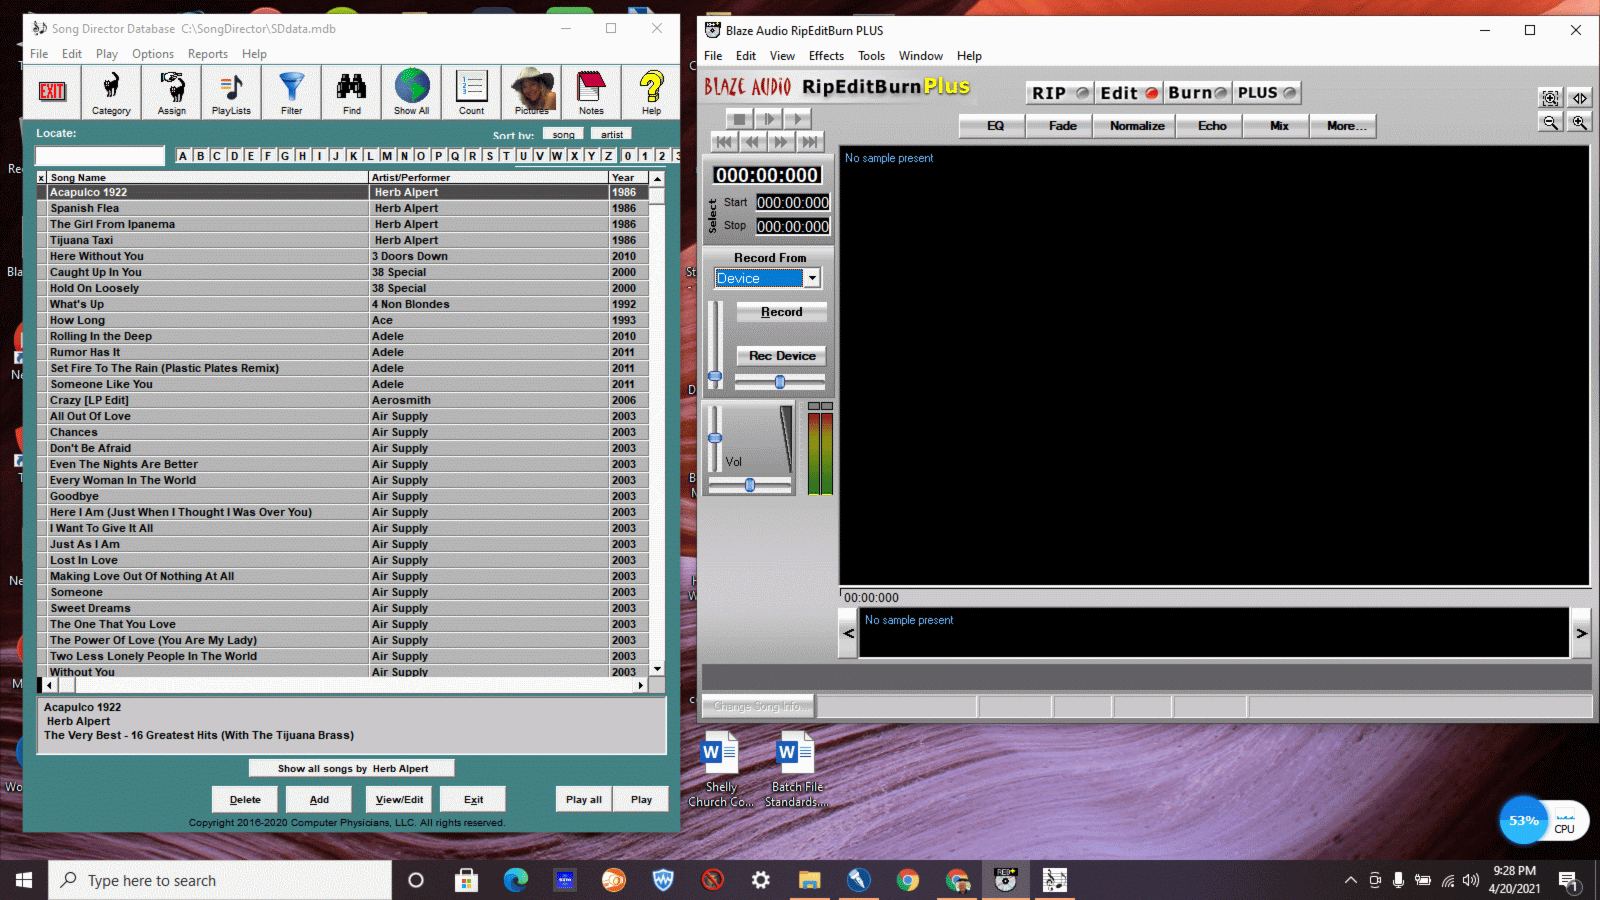
Task: Sort the list by song
Action: coord(564,134)
